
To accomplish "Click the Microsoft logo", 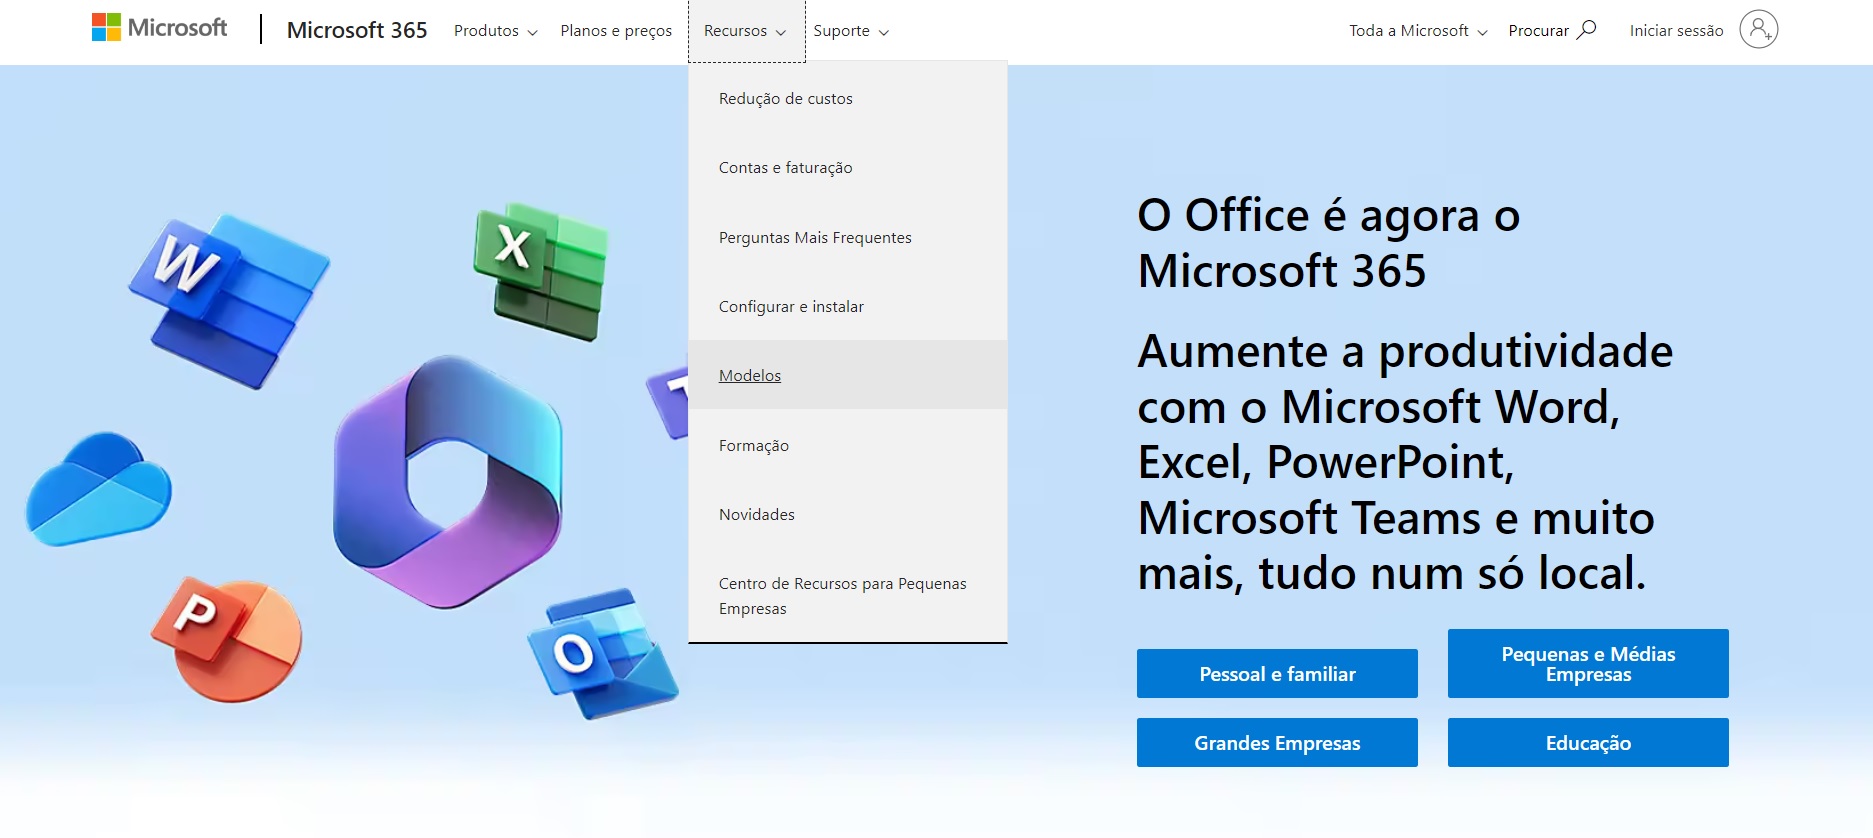I will coord(159,28).
